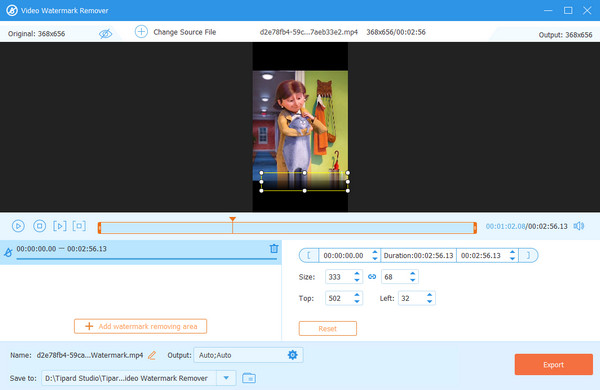Click the right trim handle of timeline

pos(475,228)
